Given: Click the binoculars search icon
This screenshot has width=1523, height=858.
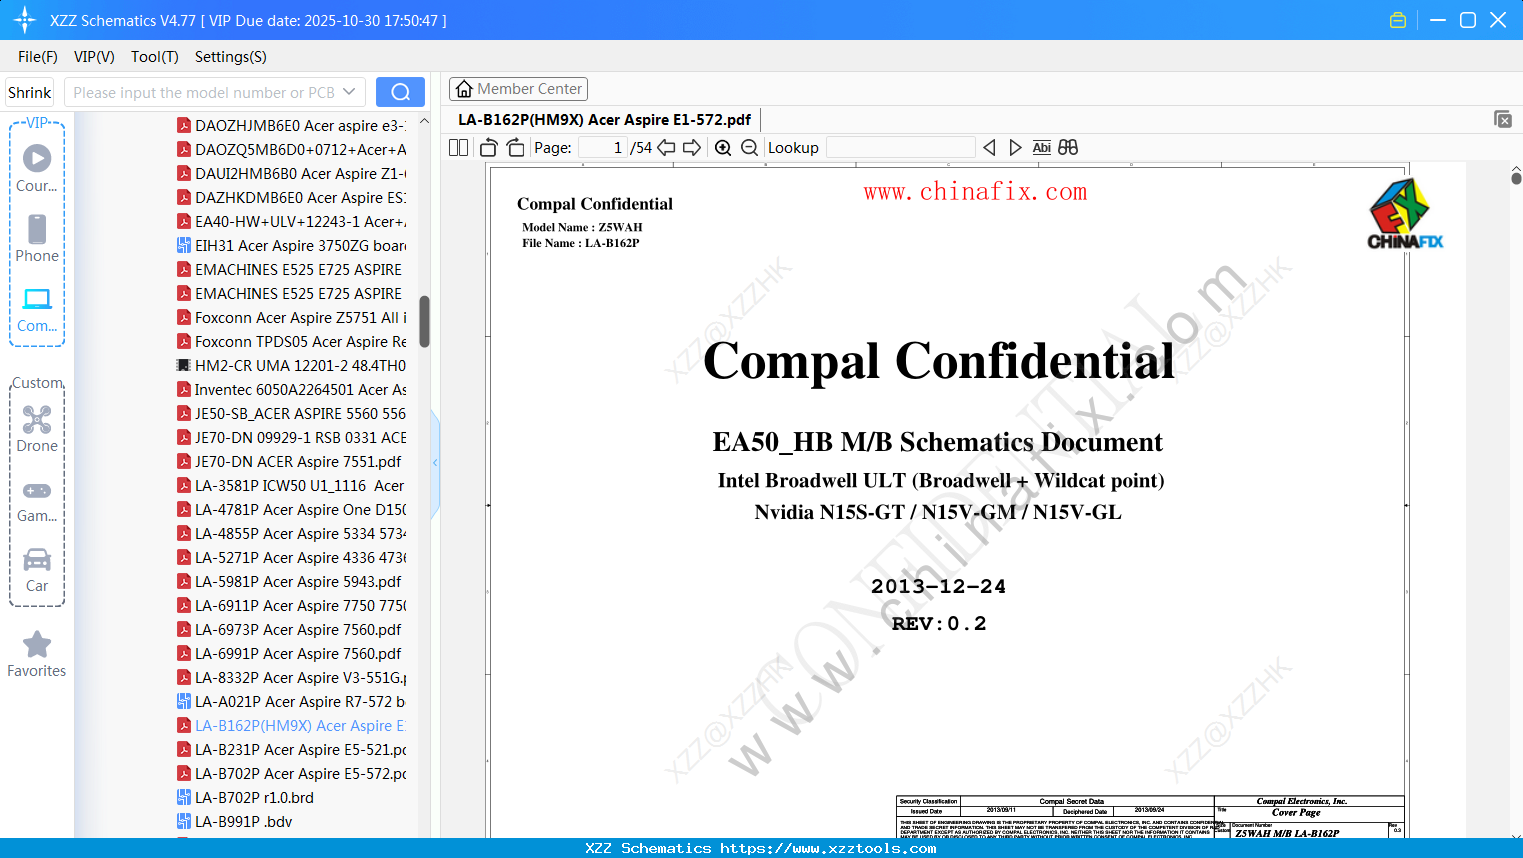Looking at the screenshot, I should 1068,148.
